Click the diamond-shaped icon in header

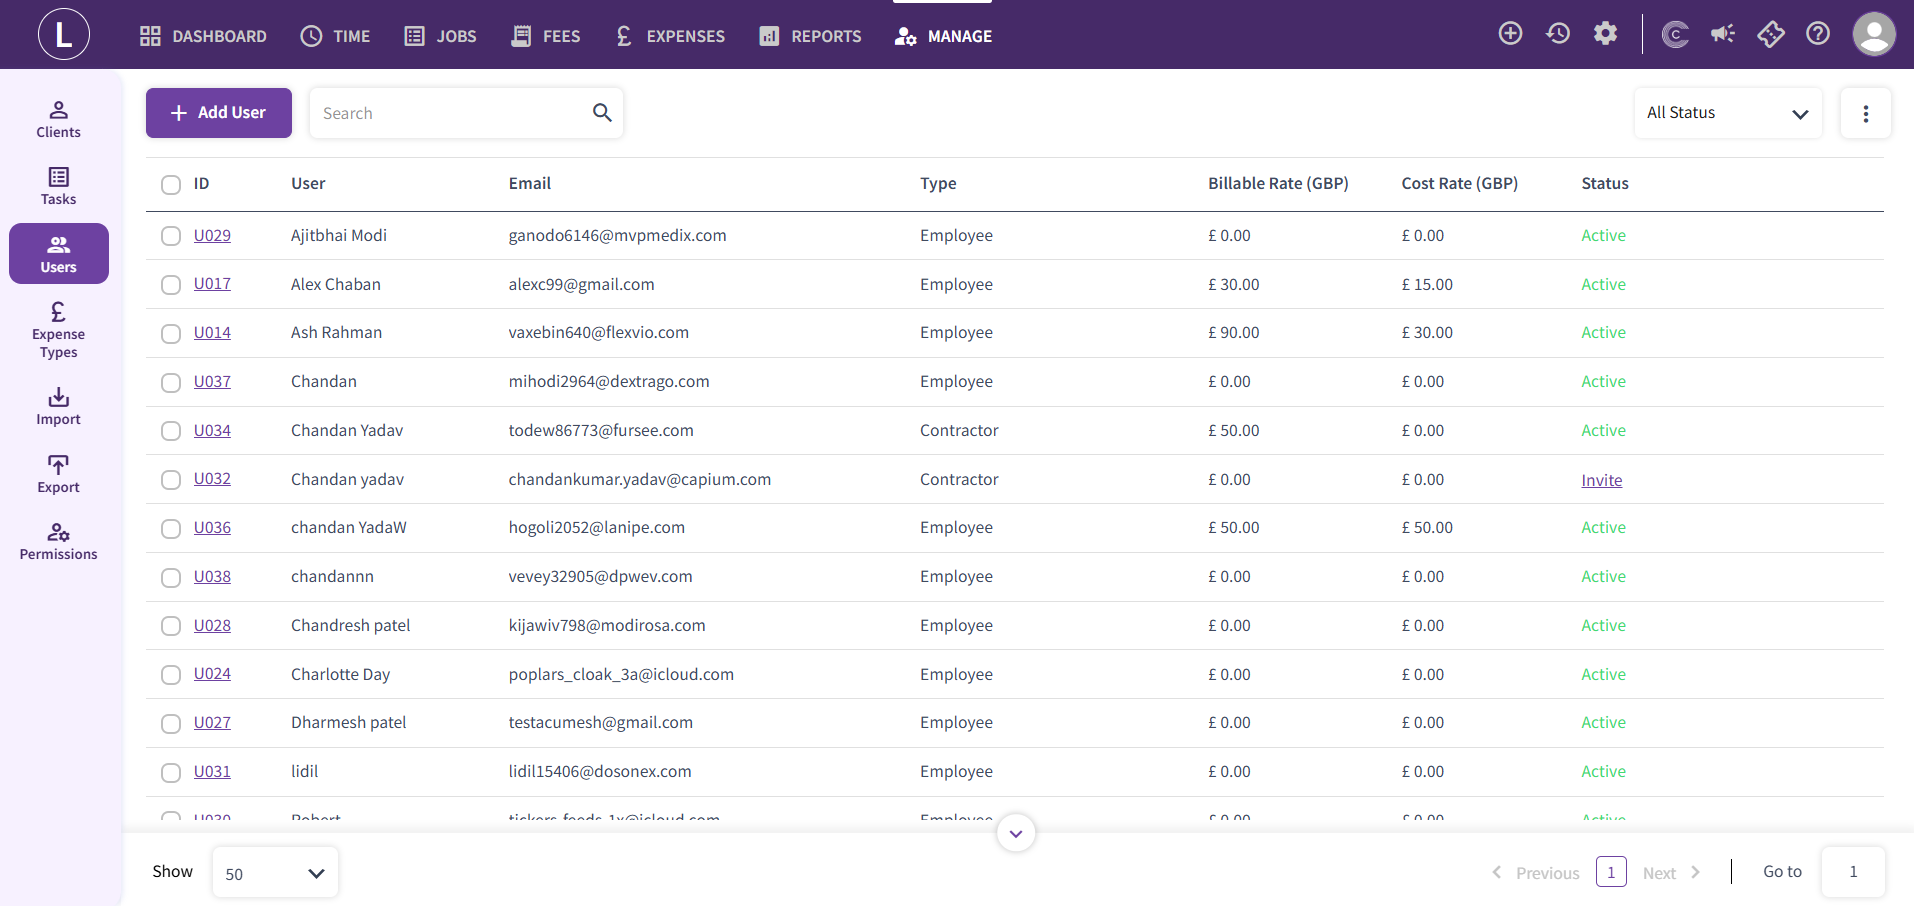point(1771,34)
